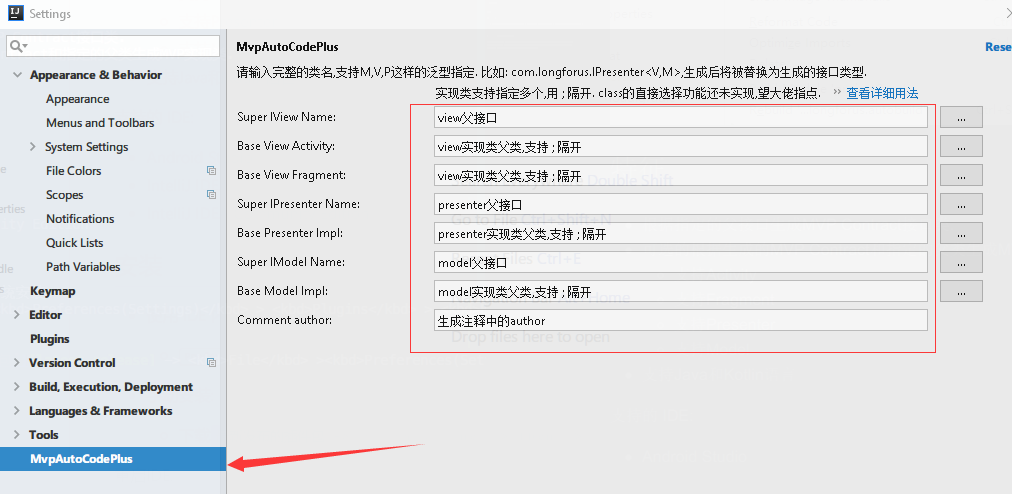Screen dimensions: 1012x494
Task: Click the Scopes project-level icon
Action: tap(211, 194)
